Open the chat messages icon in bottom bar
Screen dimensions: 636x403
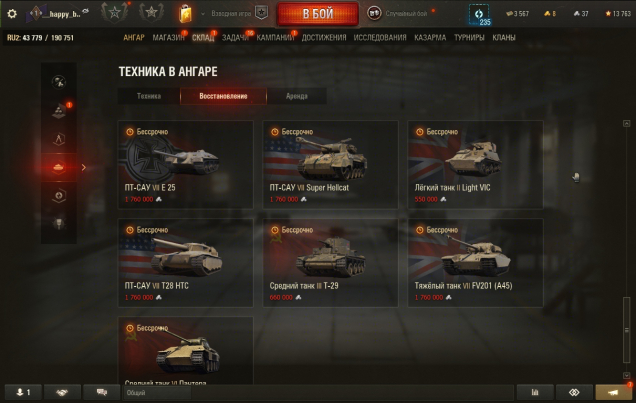tap(101, 392)
